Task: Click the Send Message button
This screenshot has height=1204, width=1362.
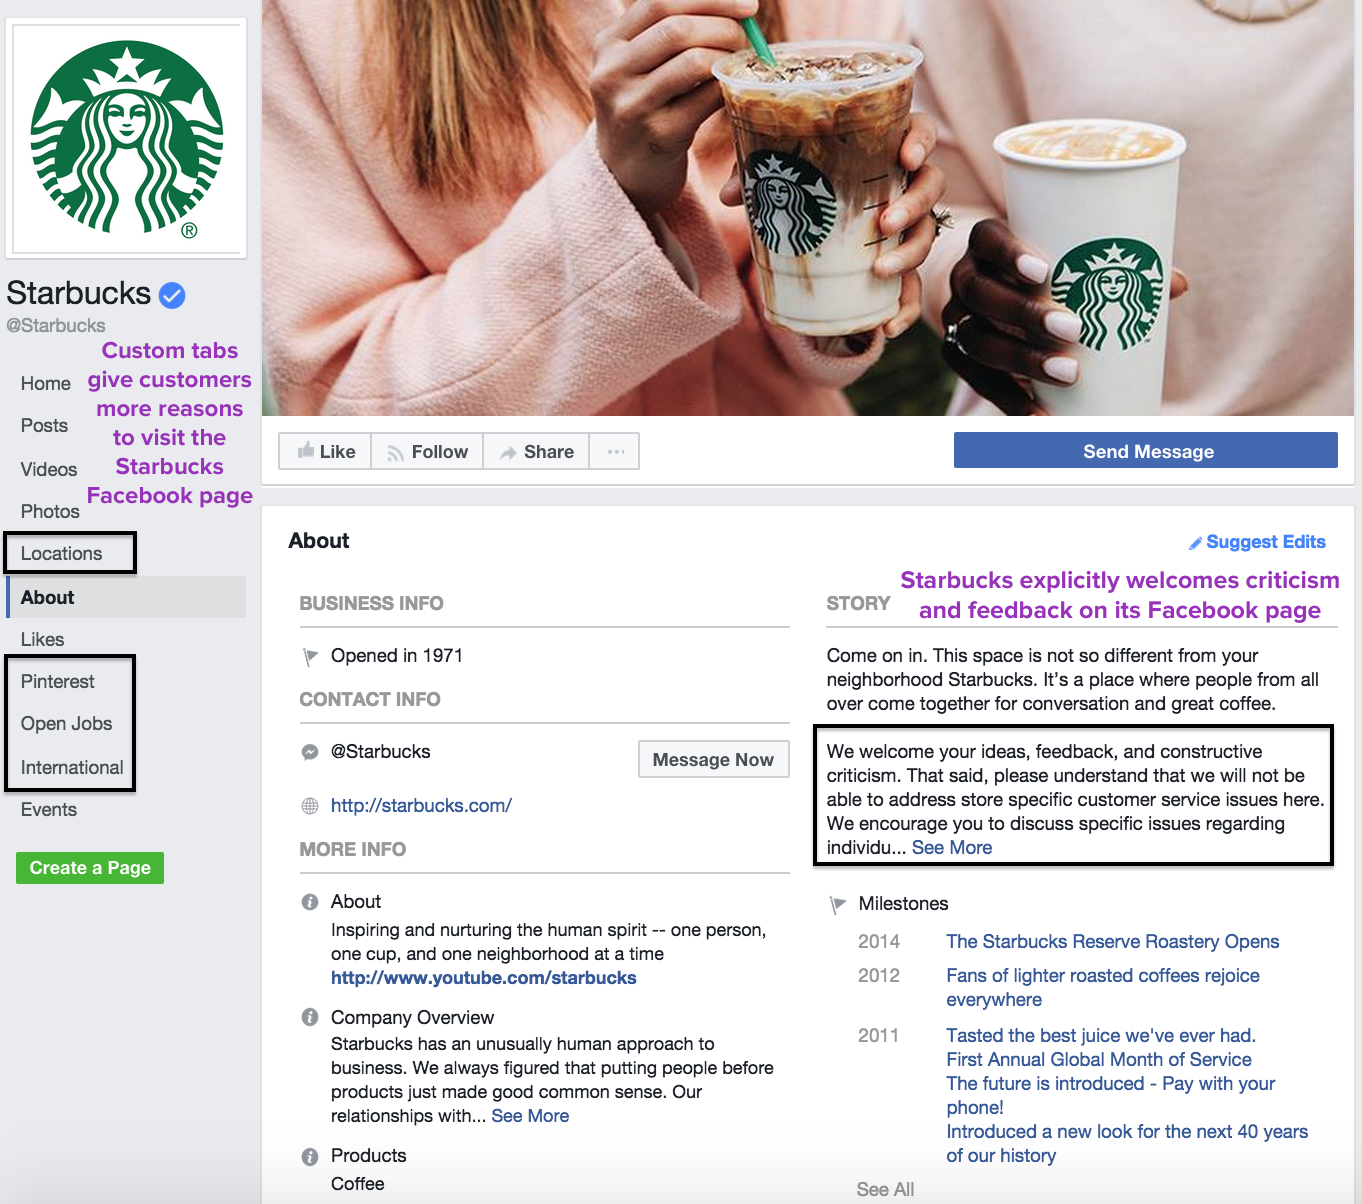Action: pyautogui.click(x=1146, y=451)
